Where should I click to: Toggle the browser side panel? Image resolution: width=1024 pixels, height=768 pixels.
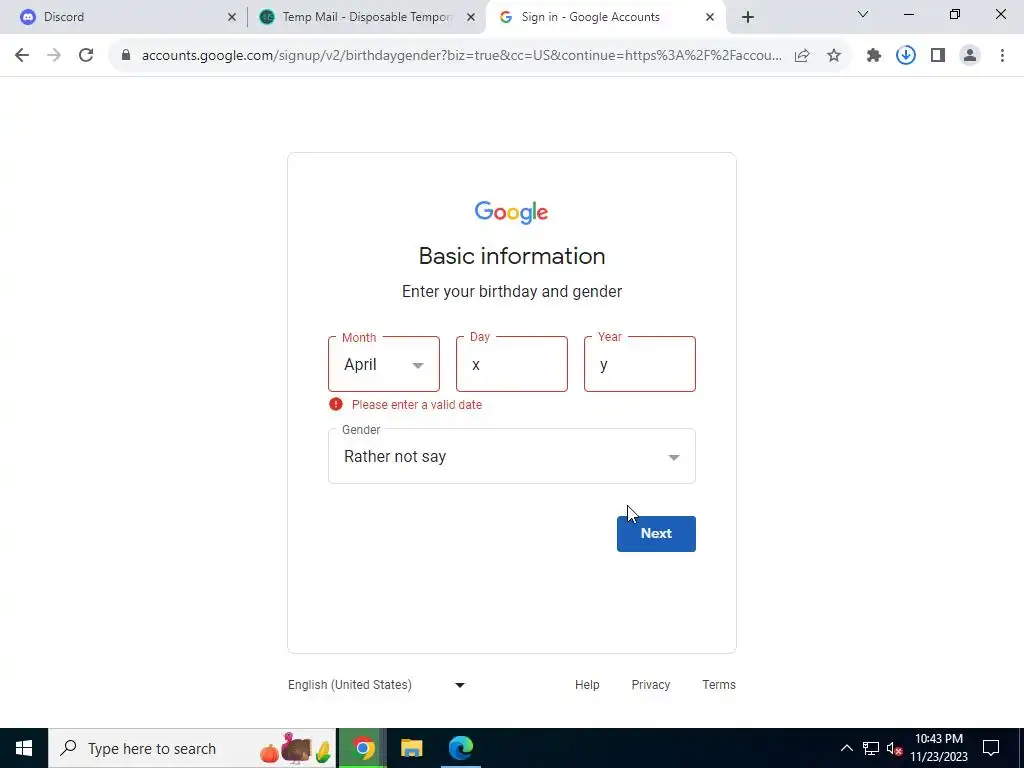point(938,56)
